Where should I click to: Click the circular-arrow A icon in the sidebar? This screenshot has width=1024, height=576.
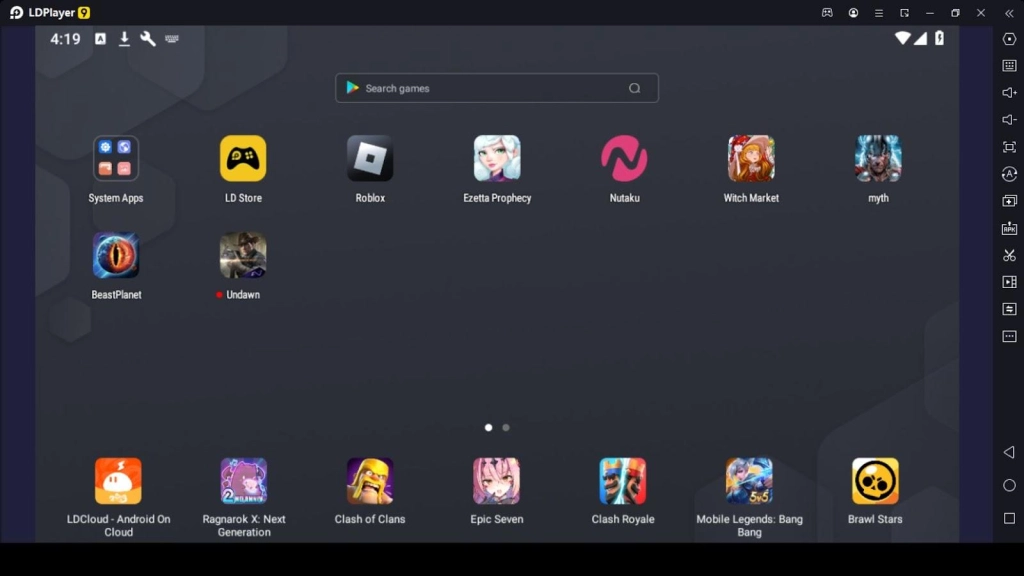1009,174
